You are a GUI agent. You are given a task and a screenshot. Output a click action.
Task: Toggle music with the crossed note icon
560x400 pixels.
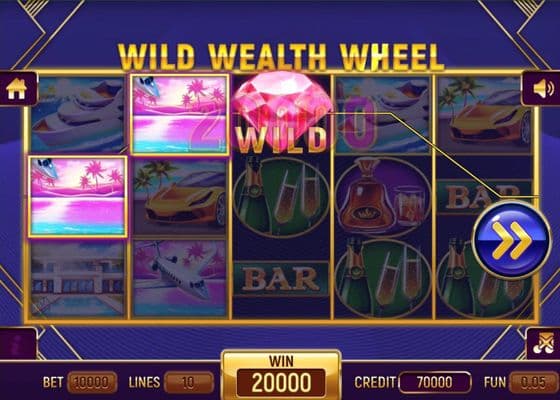(543, 344)
